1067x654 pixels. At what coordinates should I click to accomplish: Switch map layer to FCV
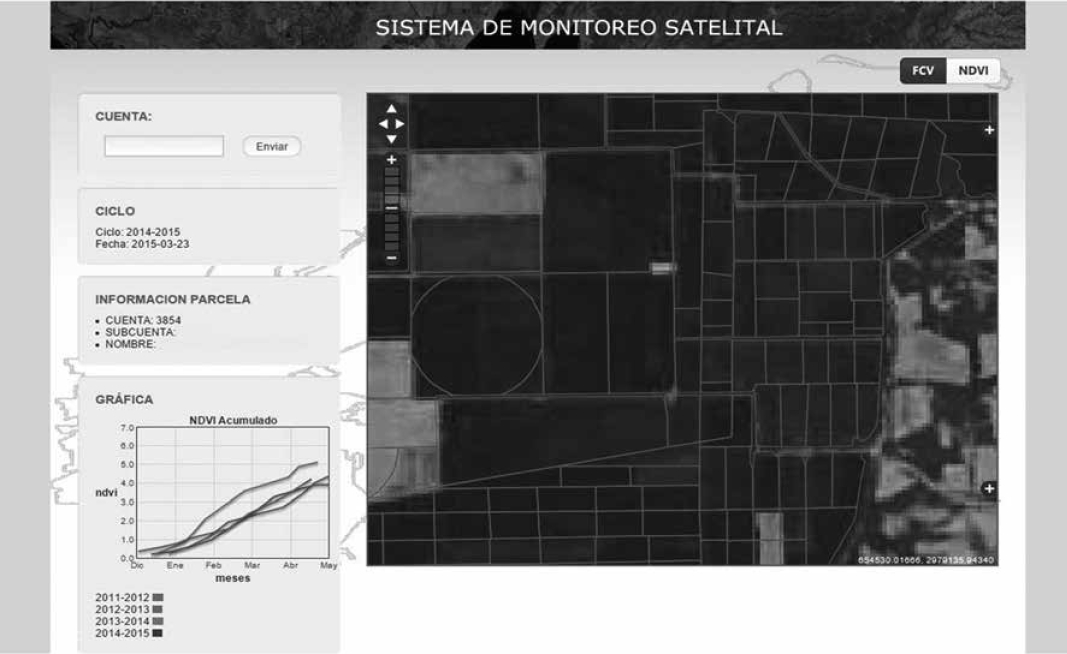[922, 72]
